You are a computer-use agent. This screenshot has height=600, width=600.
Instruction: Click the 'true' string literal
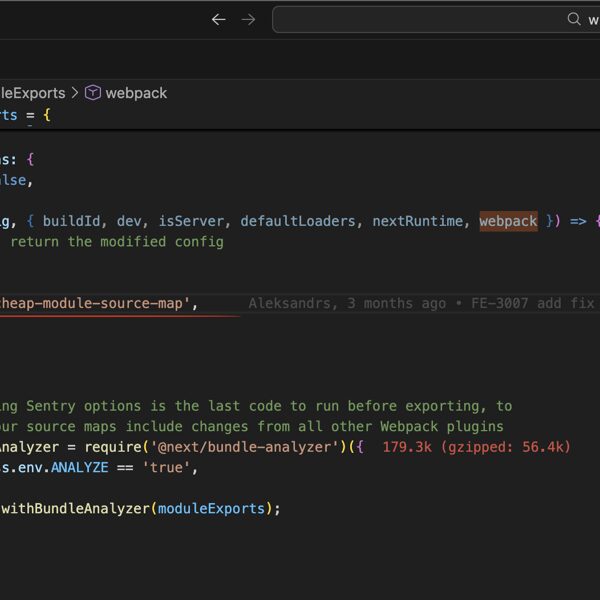[x=170, y=467]
